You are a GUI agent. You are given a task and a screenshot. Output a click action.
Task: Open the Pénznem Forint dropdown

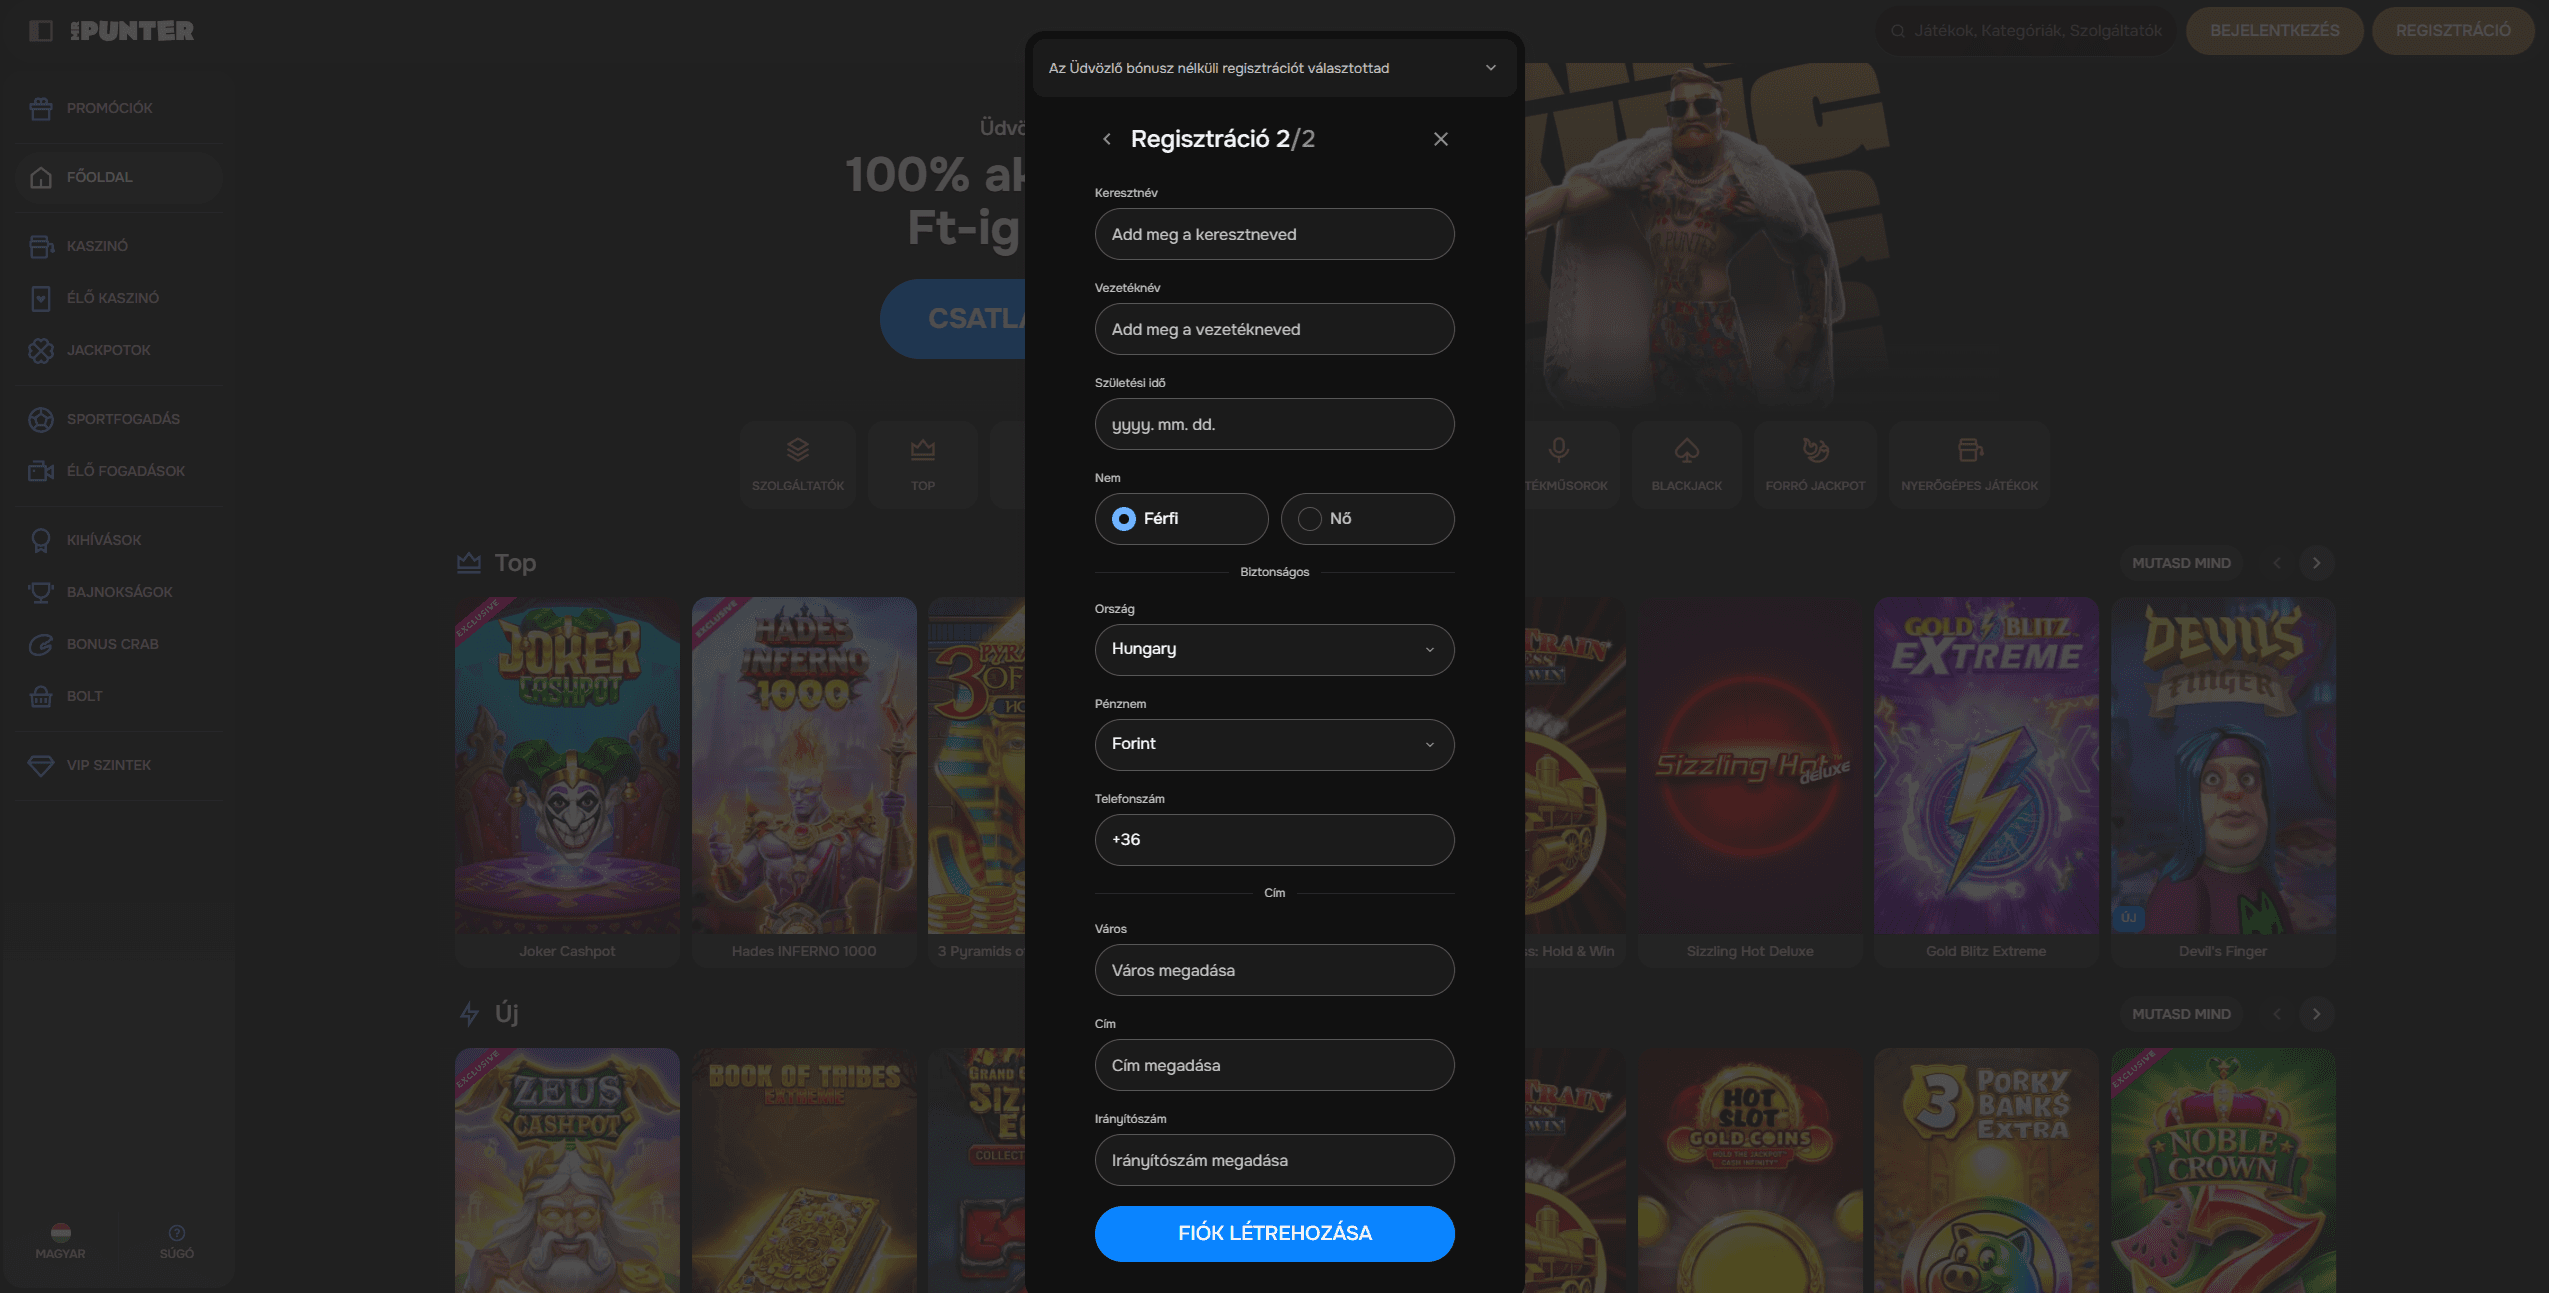click(1274, 744)
